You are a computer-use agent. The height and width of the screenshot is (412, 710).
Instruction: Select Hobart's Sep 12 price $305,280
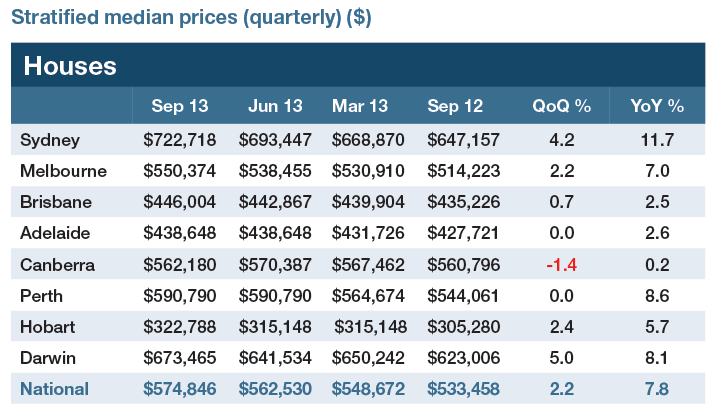tap(463, 327)
